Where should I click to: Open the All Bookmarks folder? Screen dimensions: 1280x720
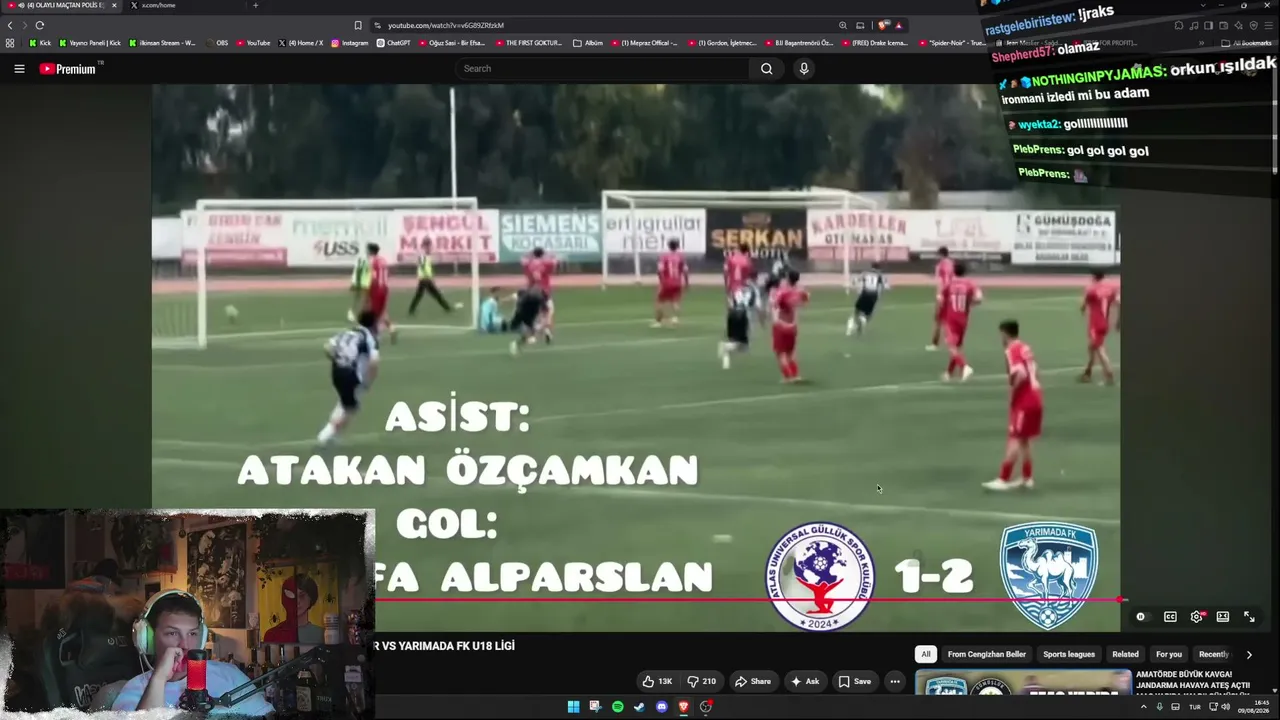pyautogui.click(x=1248, y=43)
